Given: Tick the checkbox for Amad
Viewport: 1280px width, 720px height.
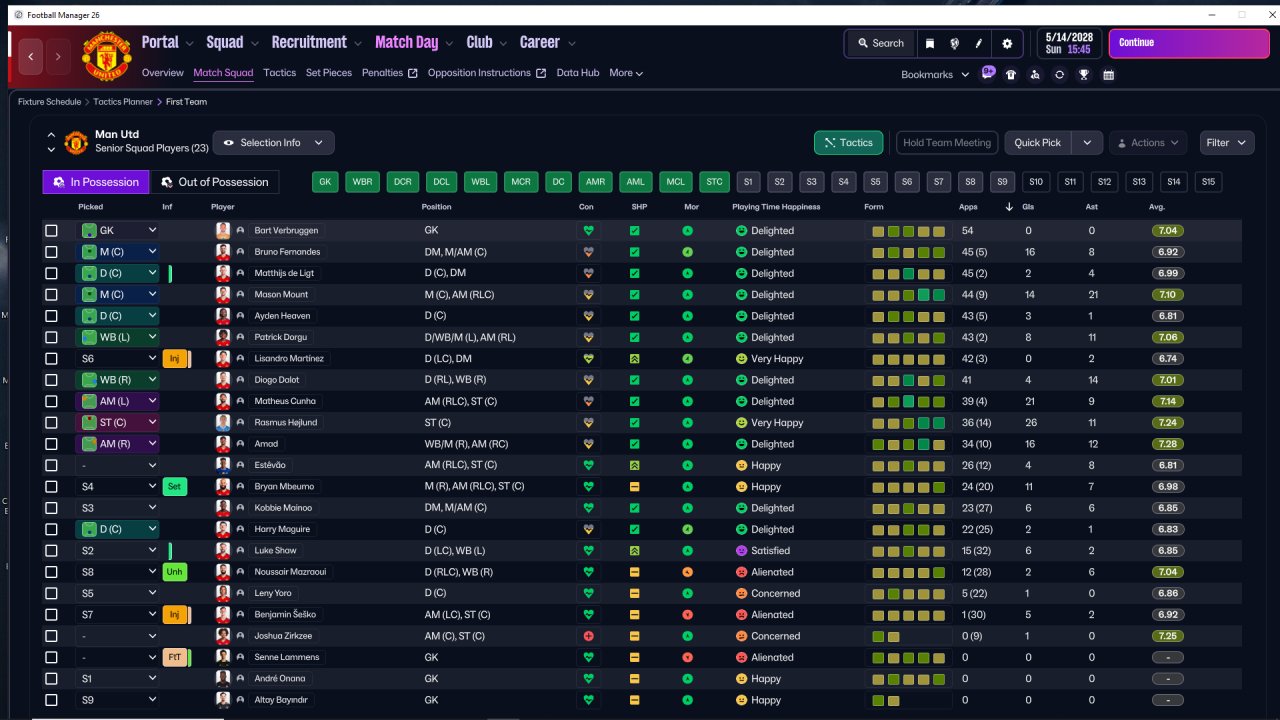Looking at the screenshot, I should (x=52, y=444).
